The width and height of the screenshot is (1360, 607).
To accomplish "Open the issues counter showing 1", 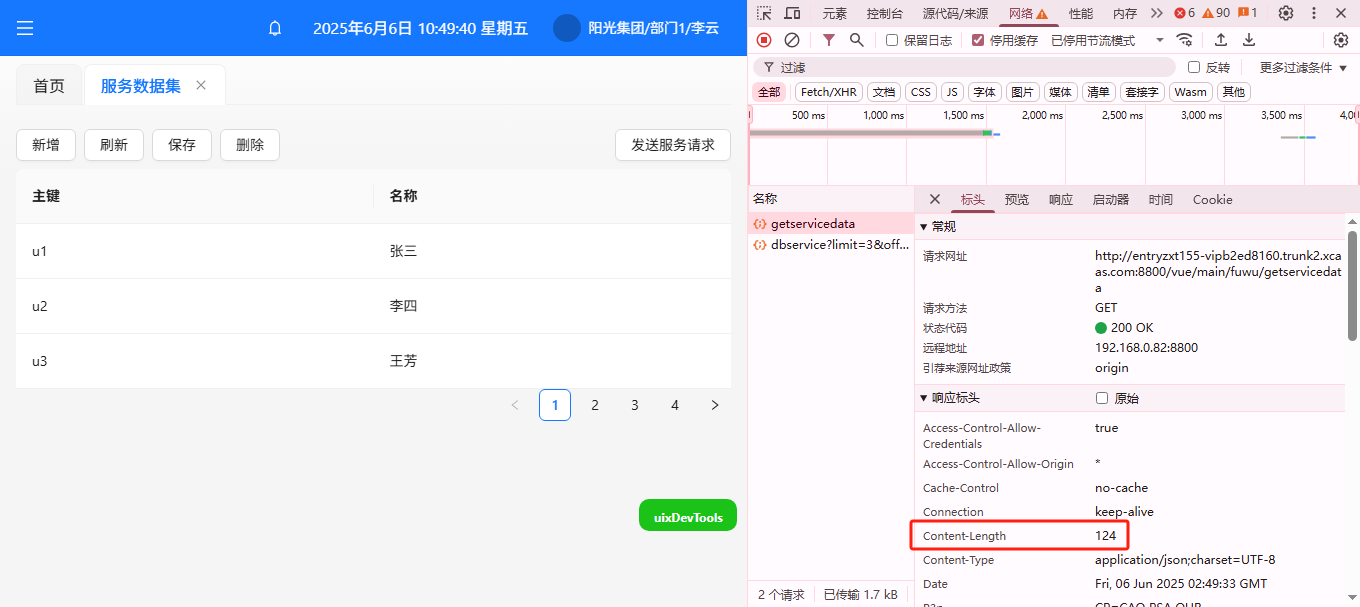I will (x=1247, y=13).
